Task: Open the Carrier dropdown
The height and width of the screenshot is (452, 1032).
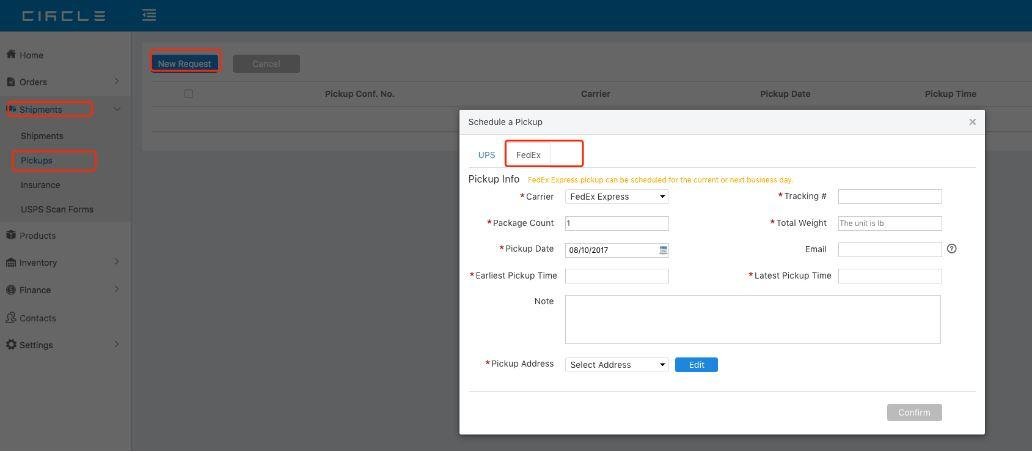Action: pyautogui.click(x=616, y=197)
